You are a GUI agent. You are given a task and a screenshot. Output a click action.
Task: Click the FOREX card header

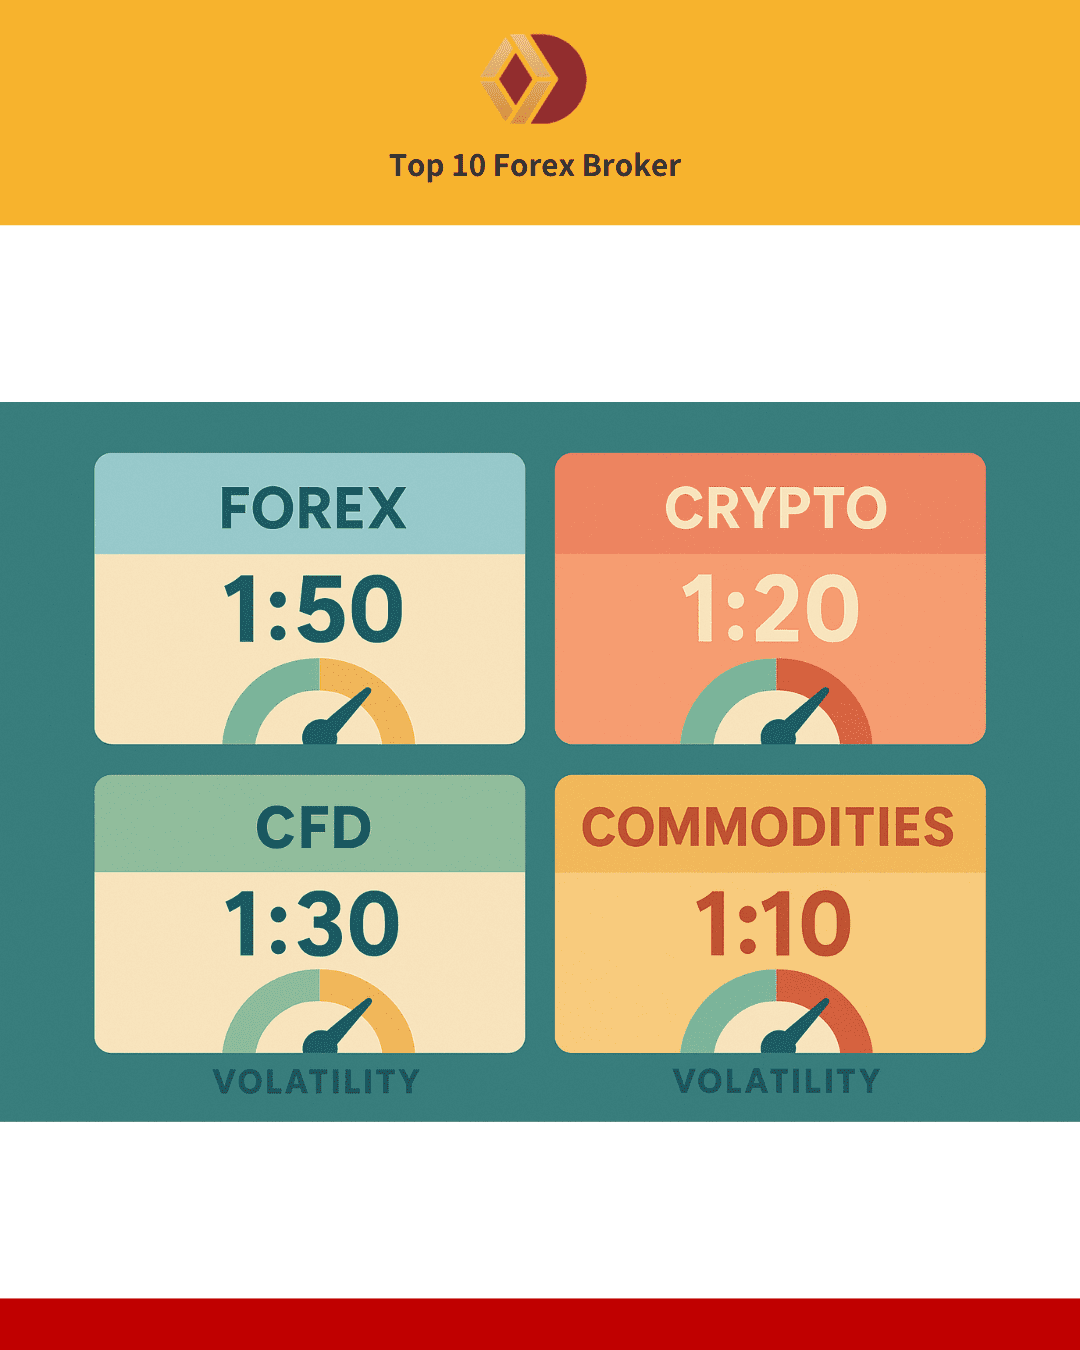point(312,508)
